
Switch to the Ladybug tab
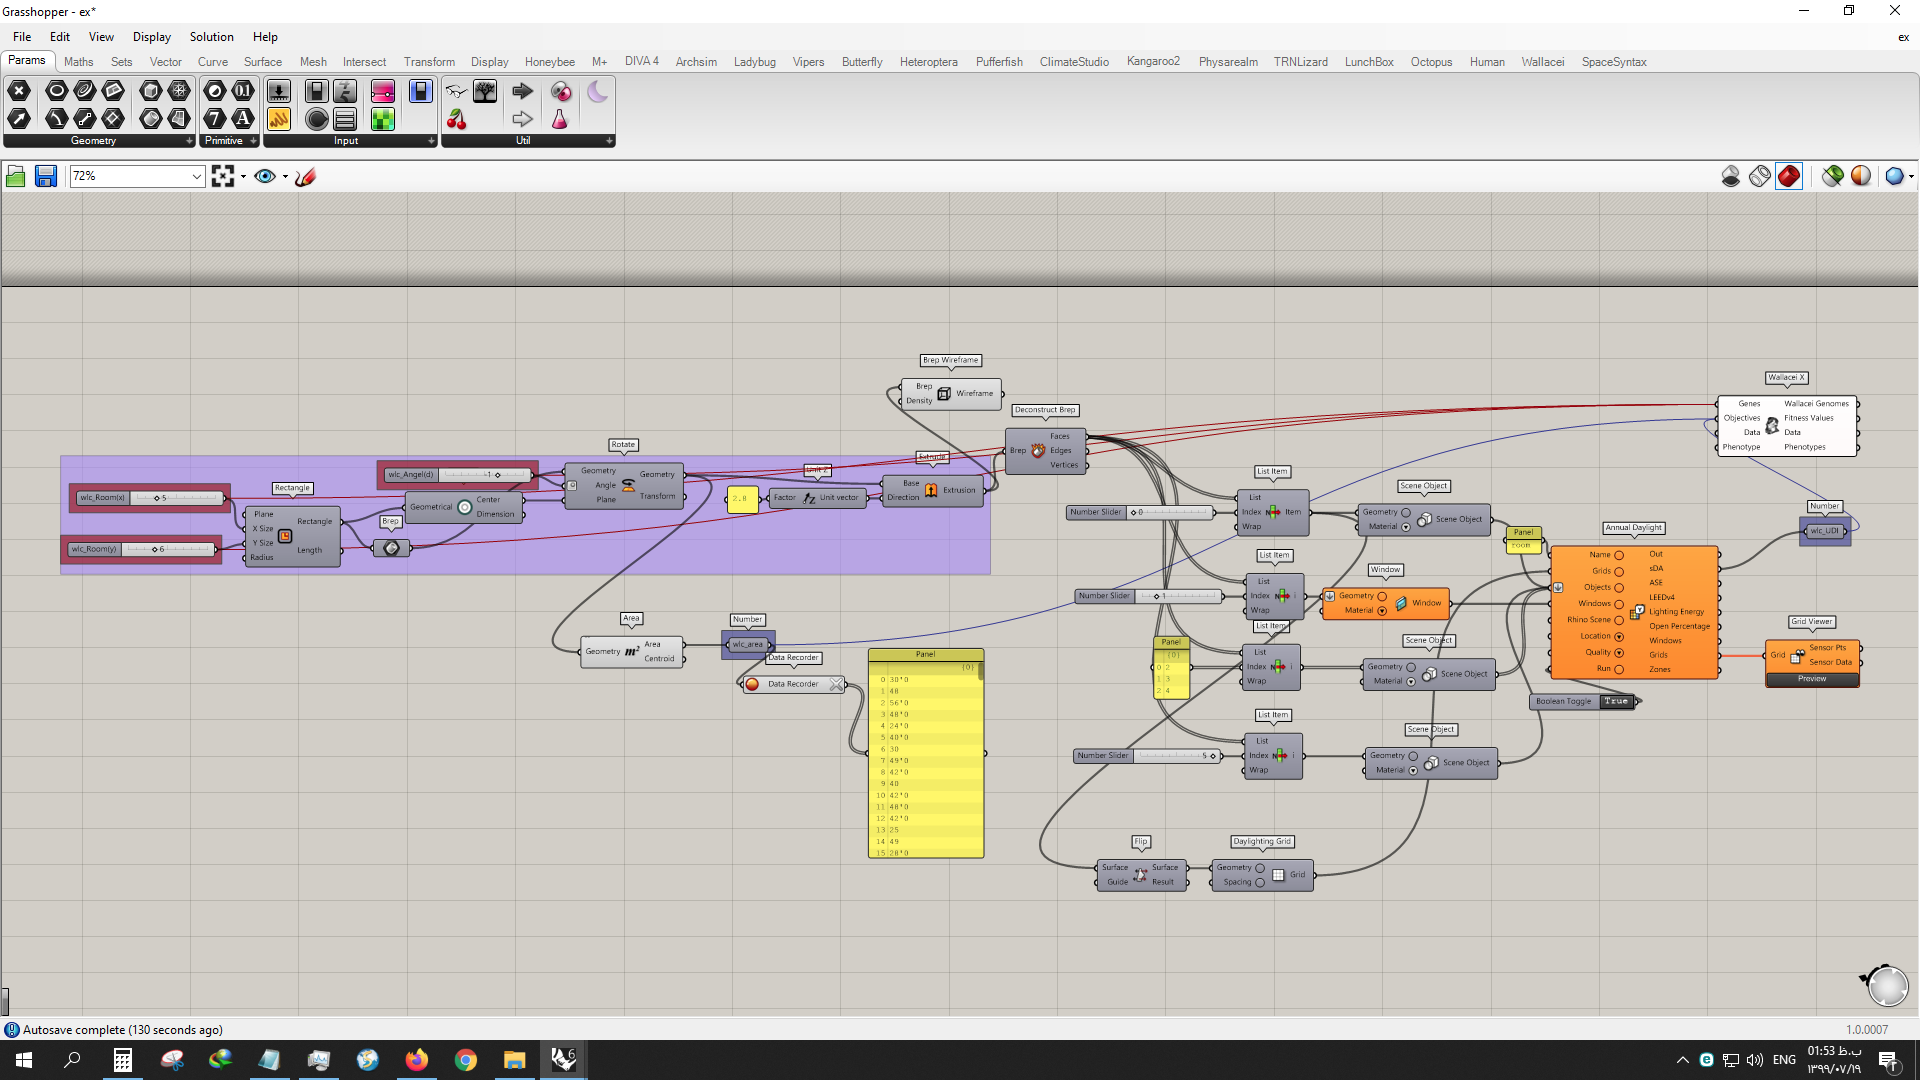[x=754, y=62]
